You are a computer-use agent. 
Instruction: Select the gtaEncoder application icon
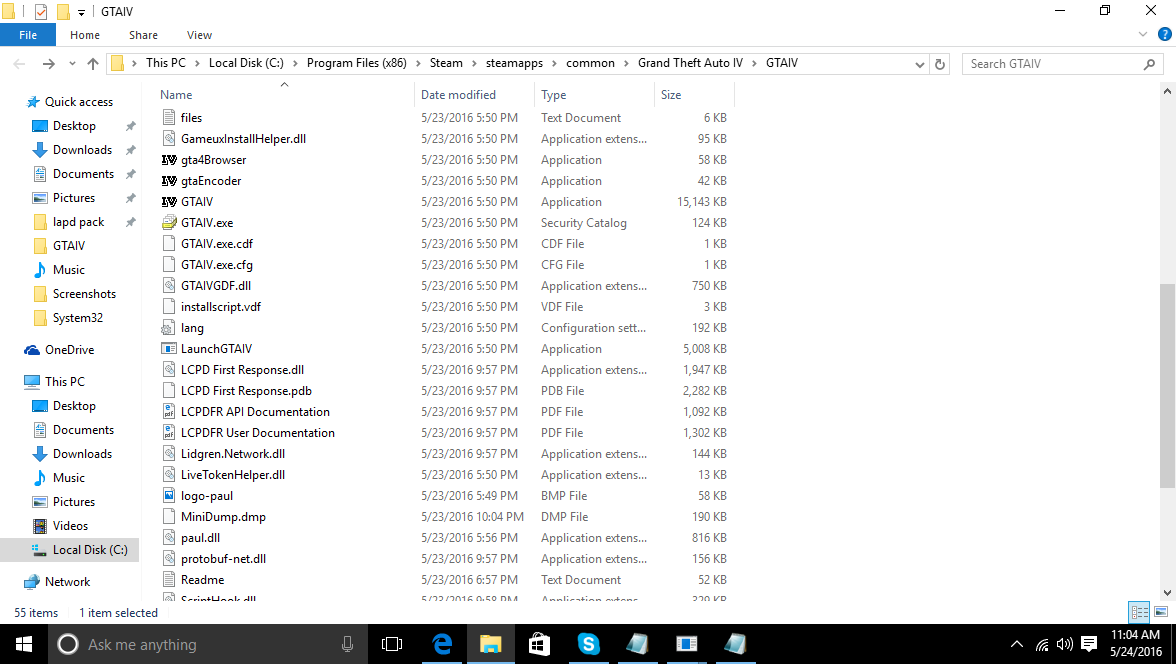pyautogui.click(x=170, y=181)
